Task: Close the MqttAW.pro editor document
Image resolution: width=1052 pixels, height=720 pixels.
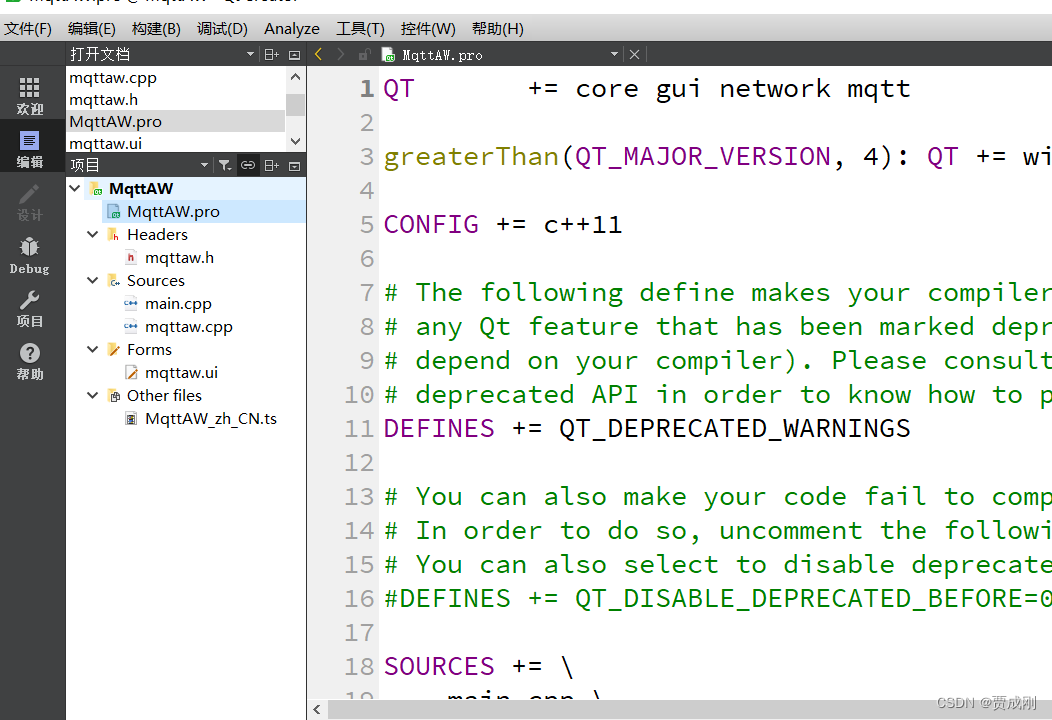Action: pyautogui.click(x=634, y=54)
